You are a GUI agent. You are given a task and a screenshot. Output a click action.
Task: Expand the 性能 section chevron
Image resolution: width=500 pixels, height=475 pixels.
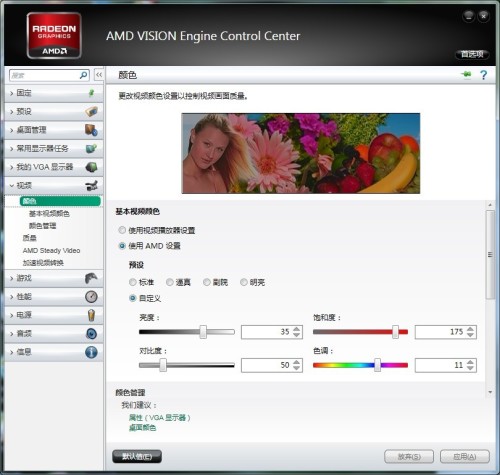12,297
